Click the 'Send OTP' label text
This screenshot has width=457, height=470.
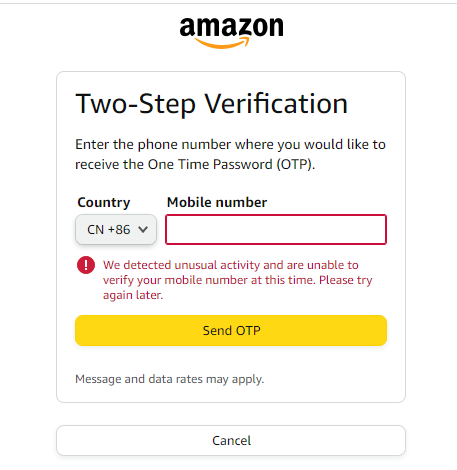coord(232,330)
